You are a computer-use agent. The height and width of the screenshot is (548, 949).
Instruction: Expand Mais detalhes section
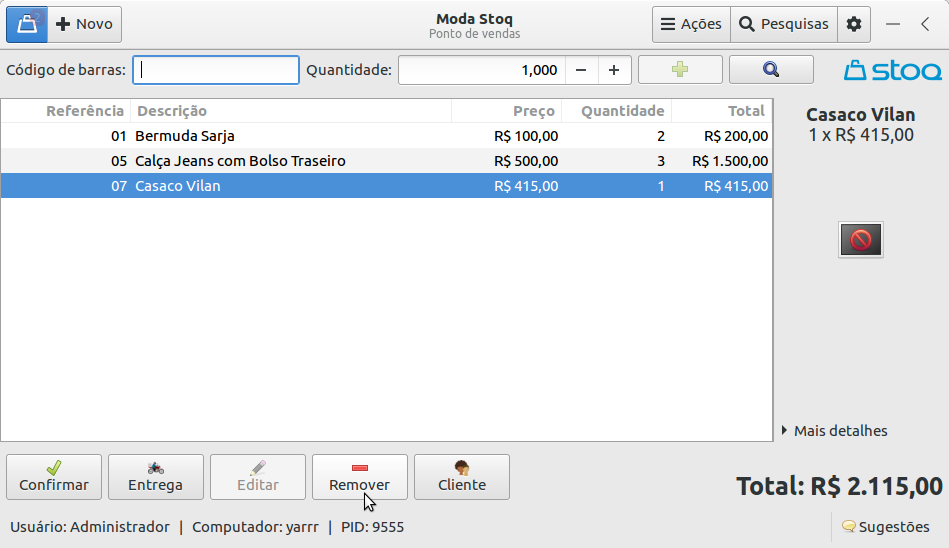(835, 431)
